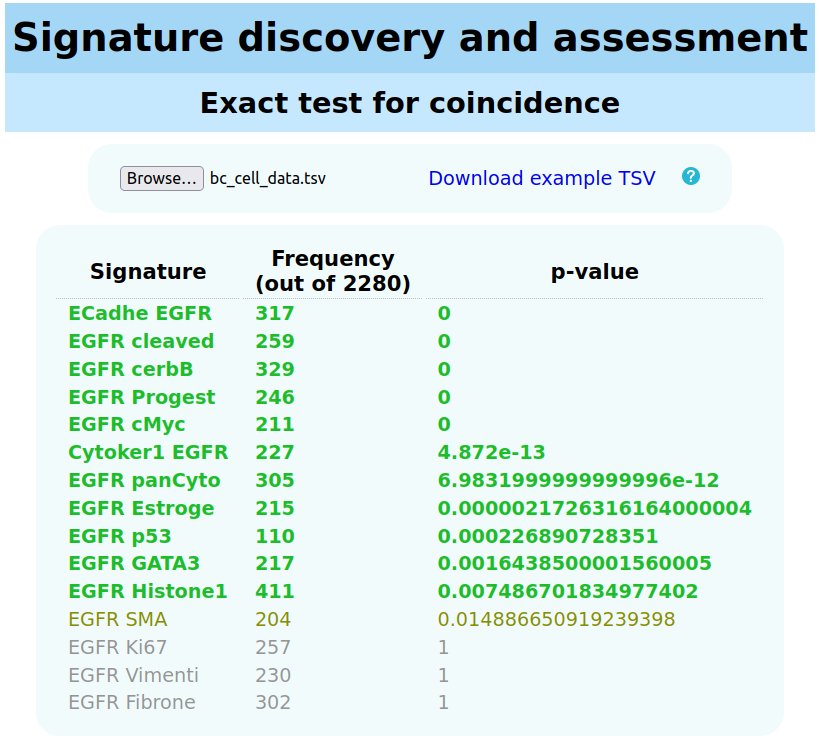
Task: Open the Download example TSV link
Action: (542, 178)
